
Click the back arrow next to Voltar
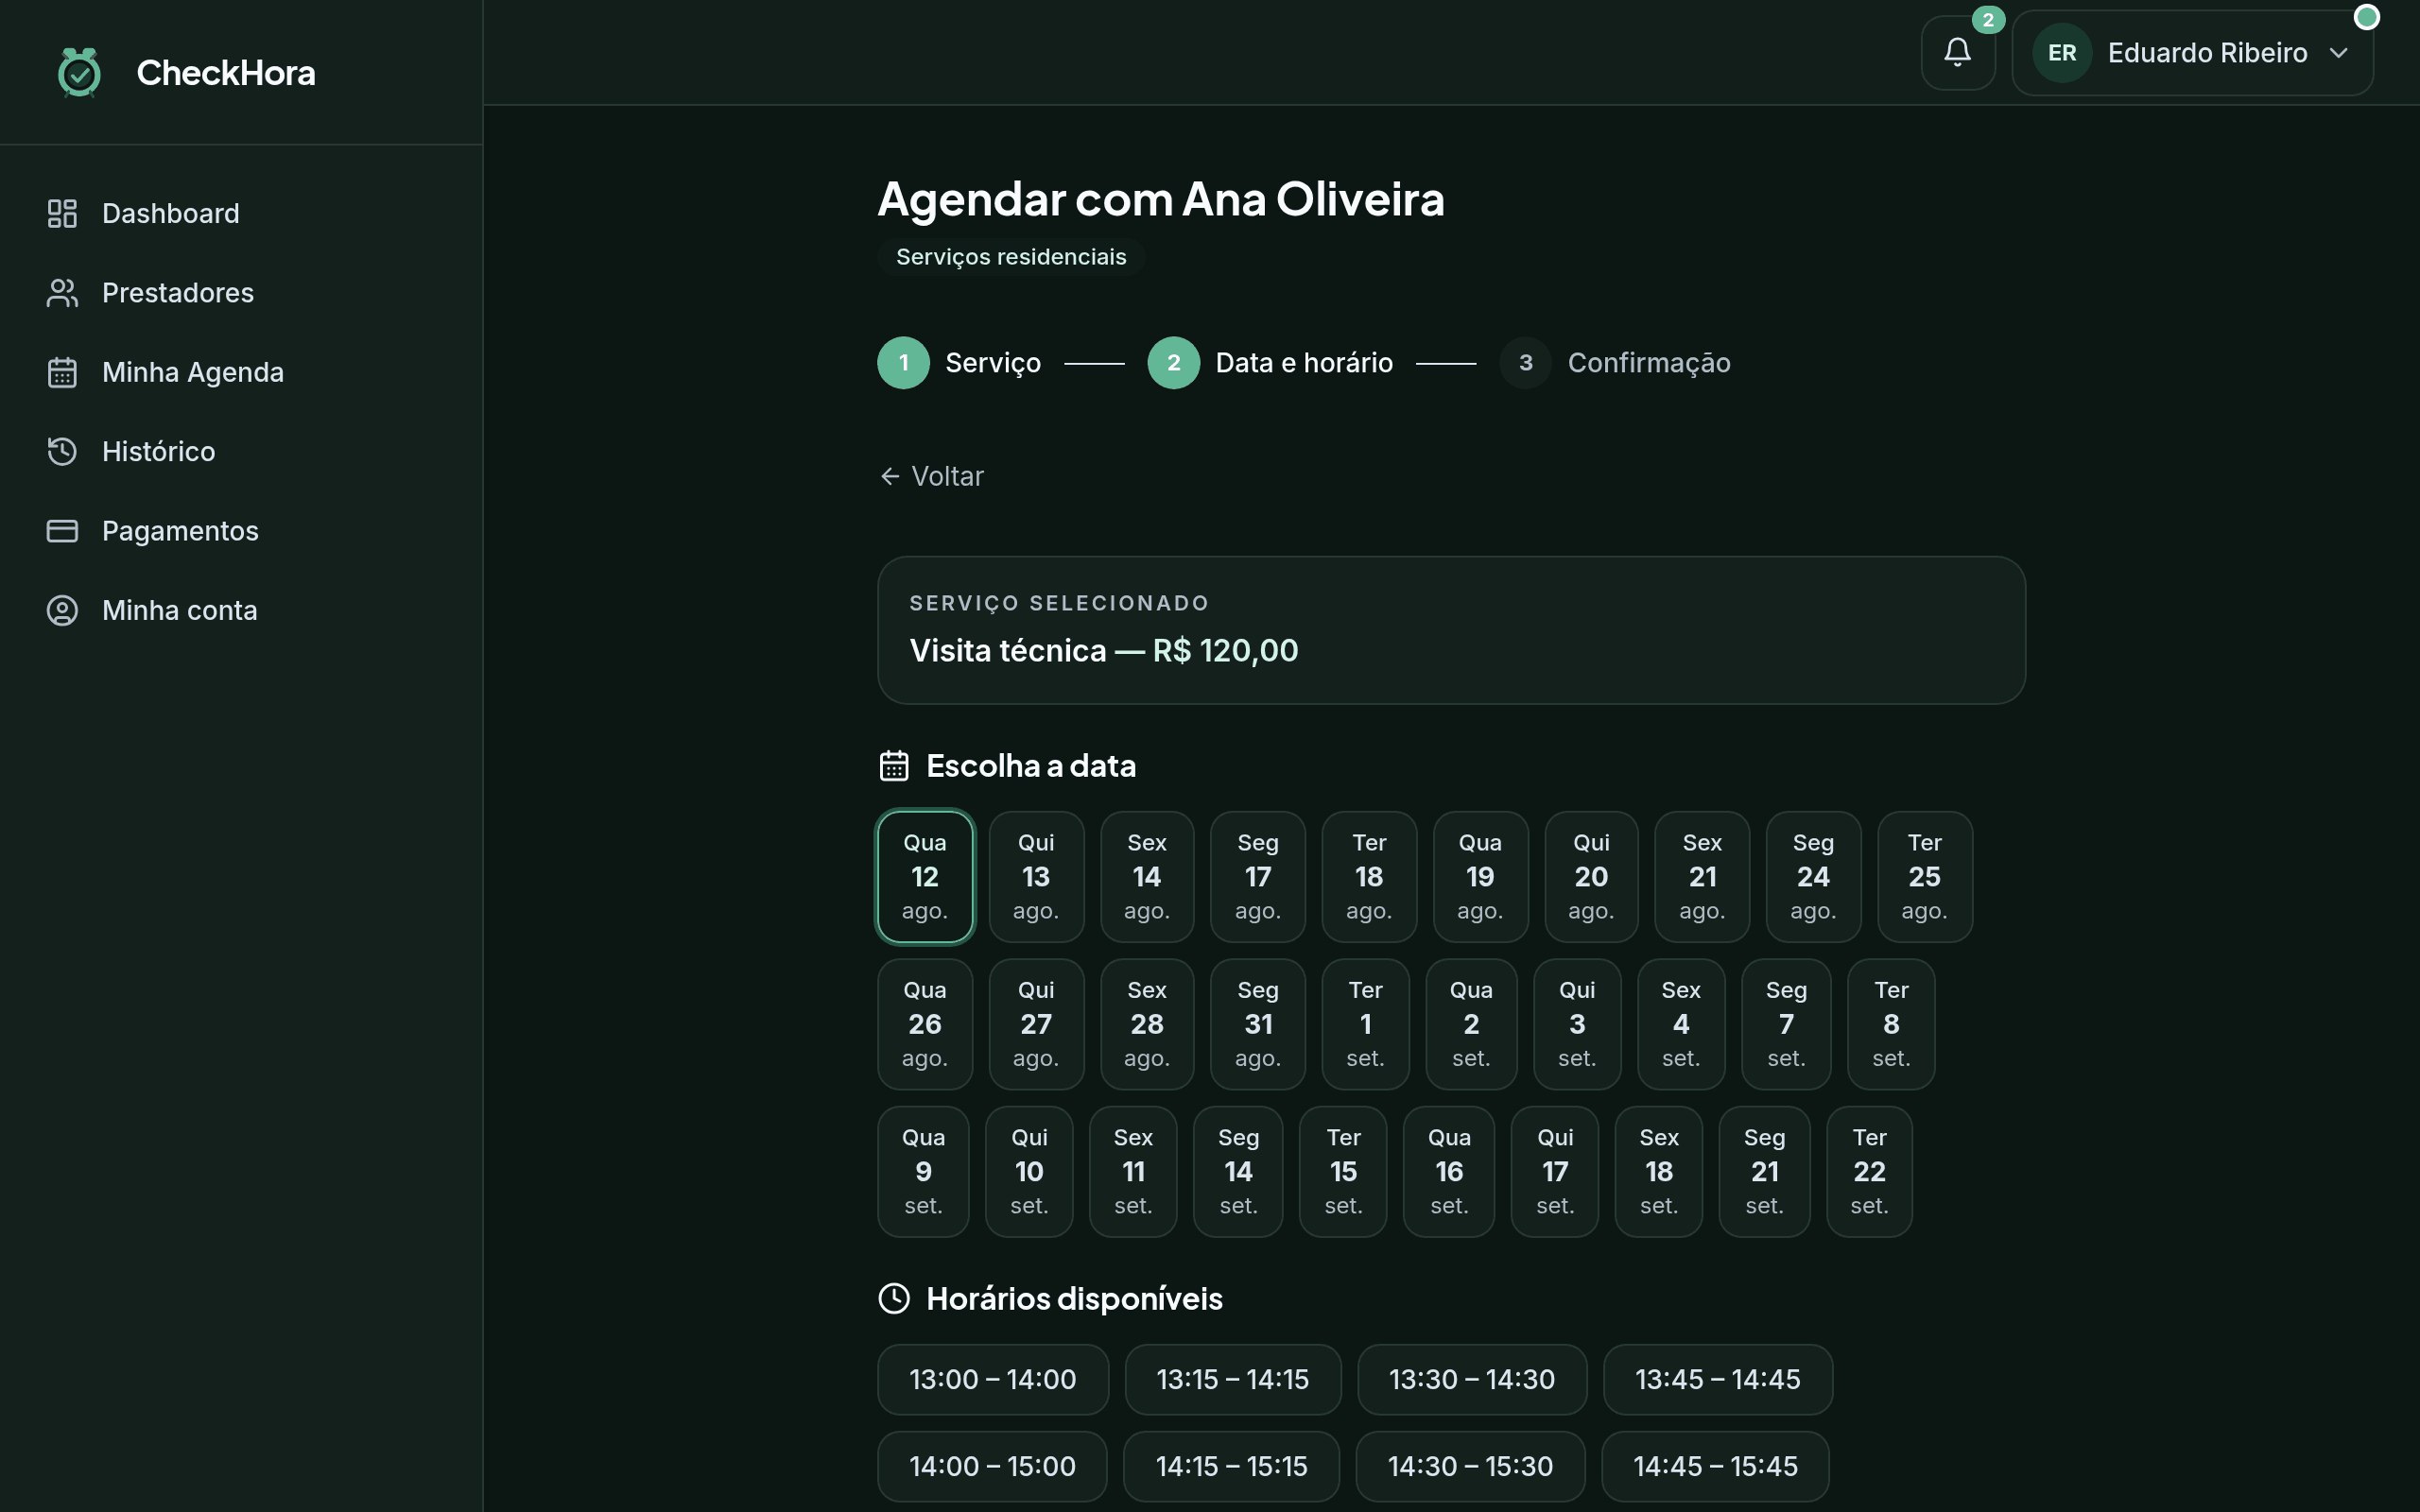889,476
